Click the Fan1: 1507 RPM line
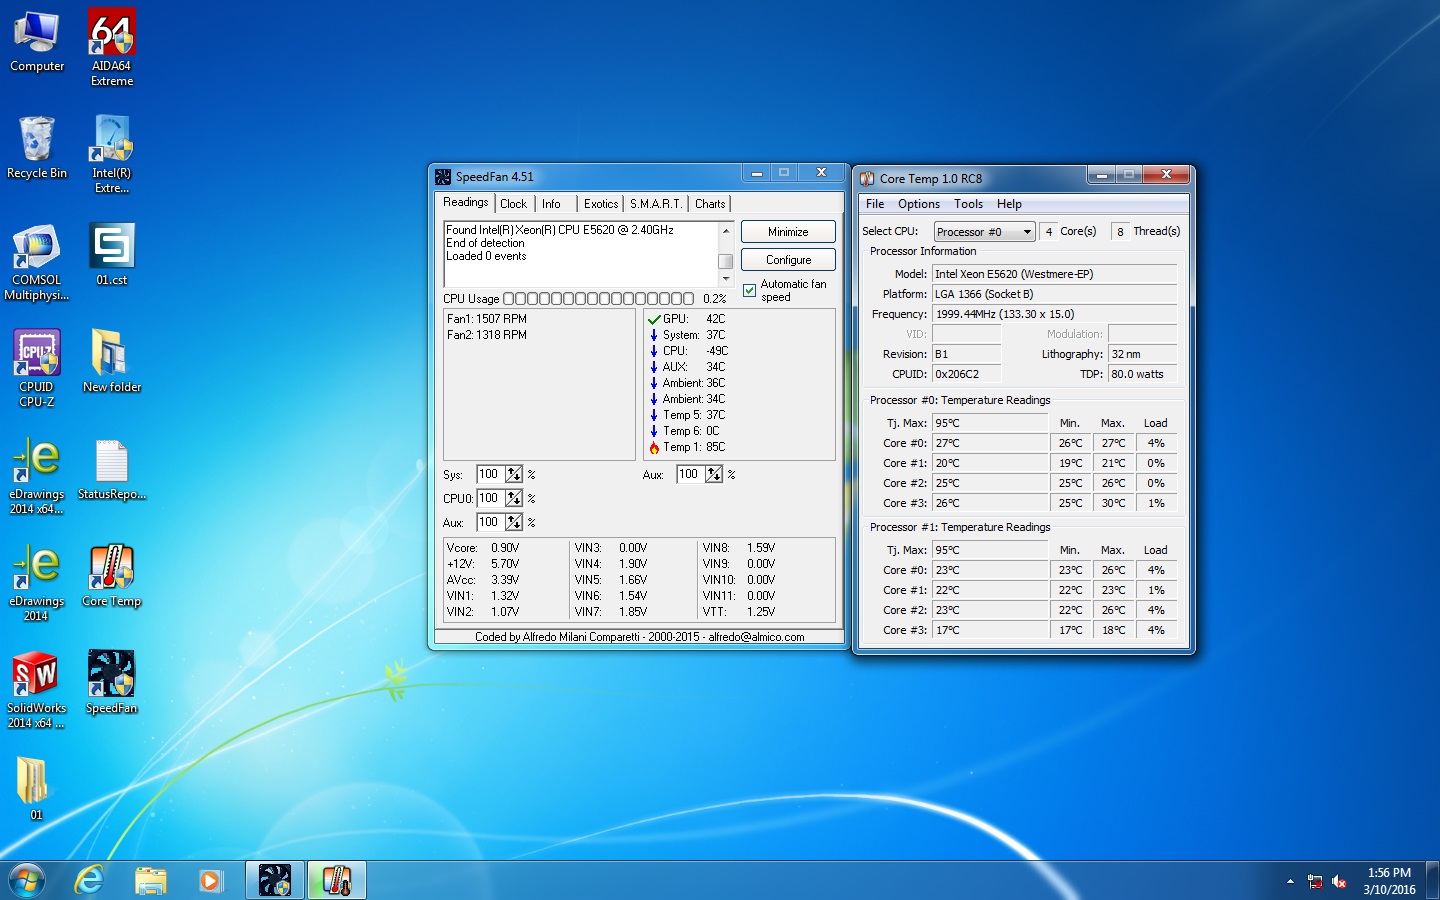Image resolution: width=1440 pixels, height=900 pixels. tap(487, 319)
